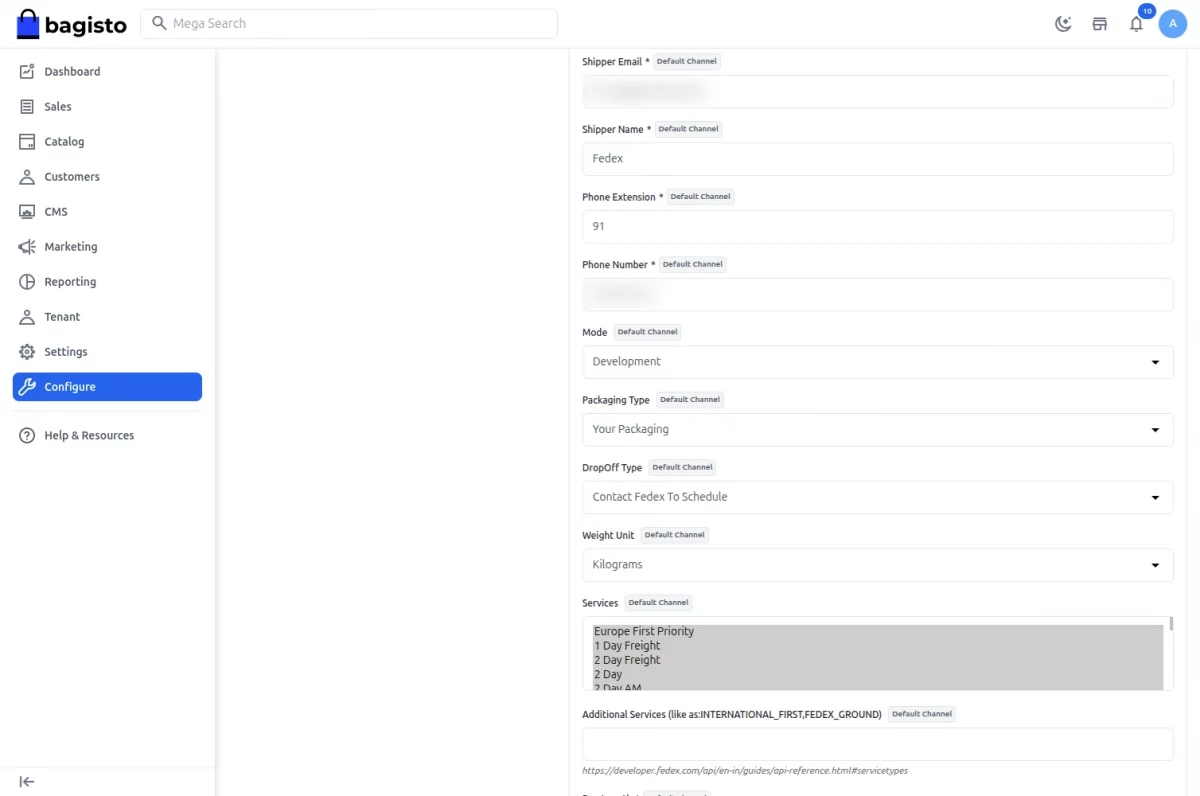The height and width of the screenshot is (796, 1200).
Task: Toggle dark mode moon icon
Action: [1063, 24]
